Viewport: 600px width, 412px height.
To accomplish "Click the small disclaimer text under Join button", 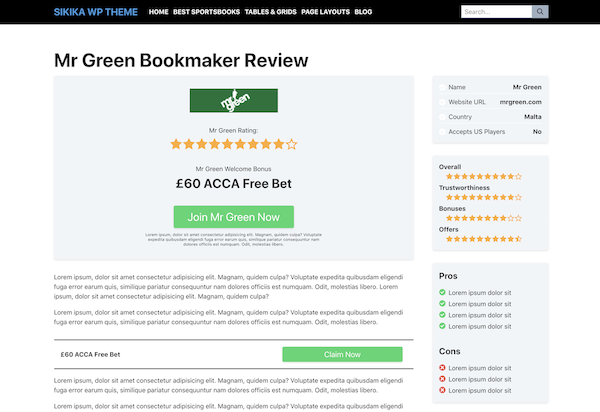I will [x=233, y=239].
